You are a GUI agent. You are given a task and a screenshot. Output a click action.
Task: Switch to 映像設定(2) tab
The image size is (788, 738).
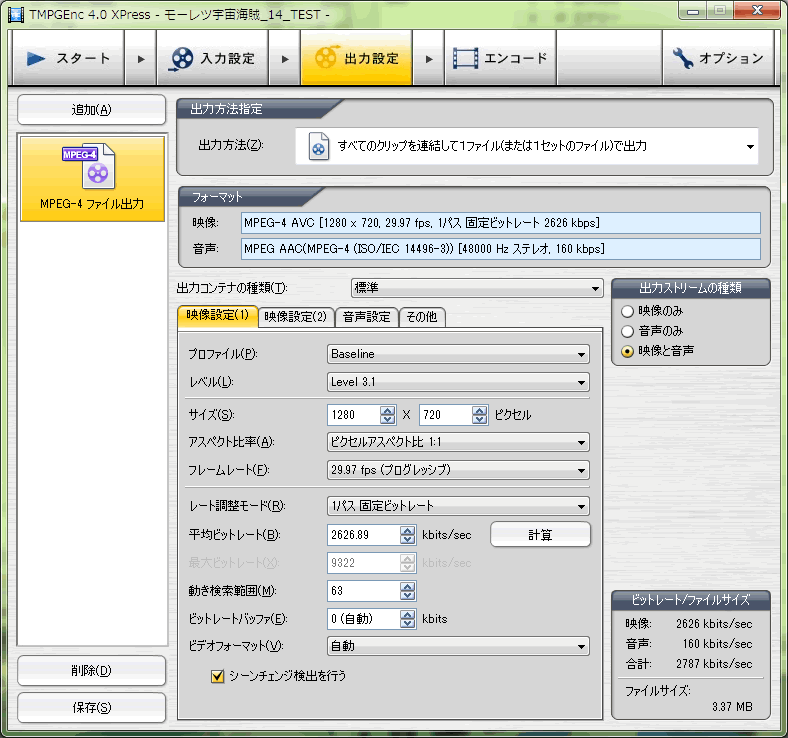[x=296, y=317]
